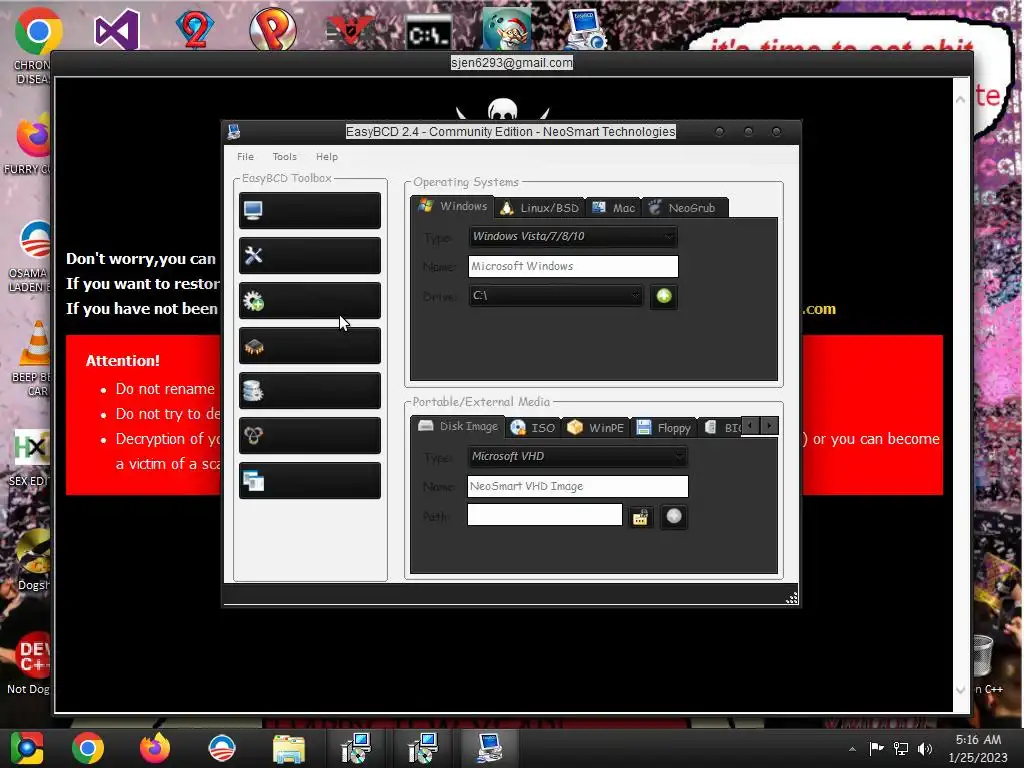Click the Firefox desktop shortcut icon
This screenshot has height=768, width=1024.
[x=34, y=136]
